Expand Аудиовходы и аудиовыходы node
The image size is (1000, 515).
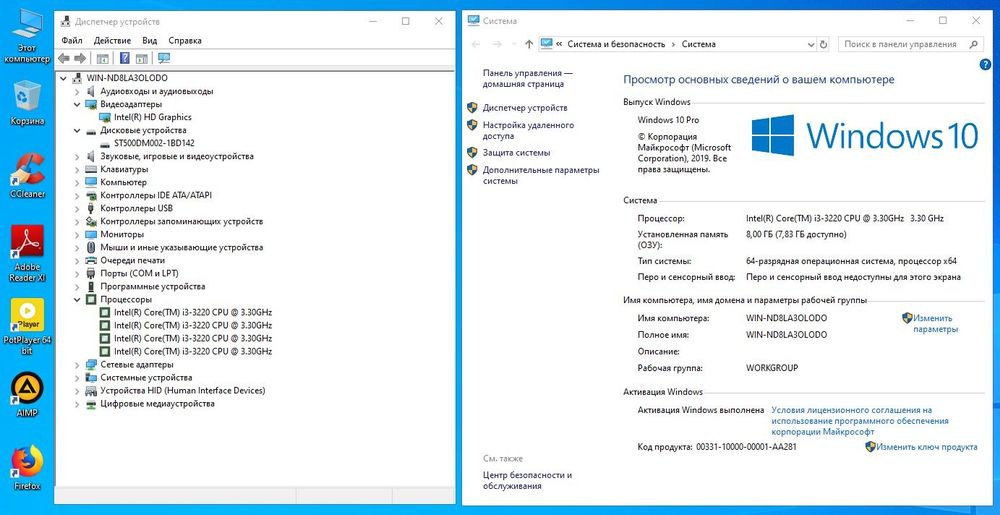pos(77,91)
